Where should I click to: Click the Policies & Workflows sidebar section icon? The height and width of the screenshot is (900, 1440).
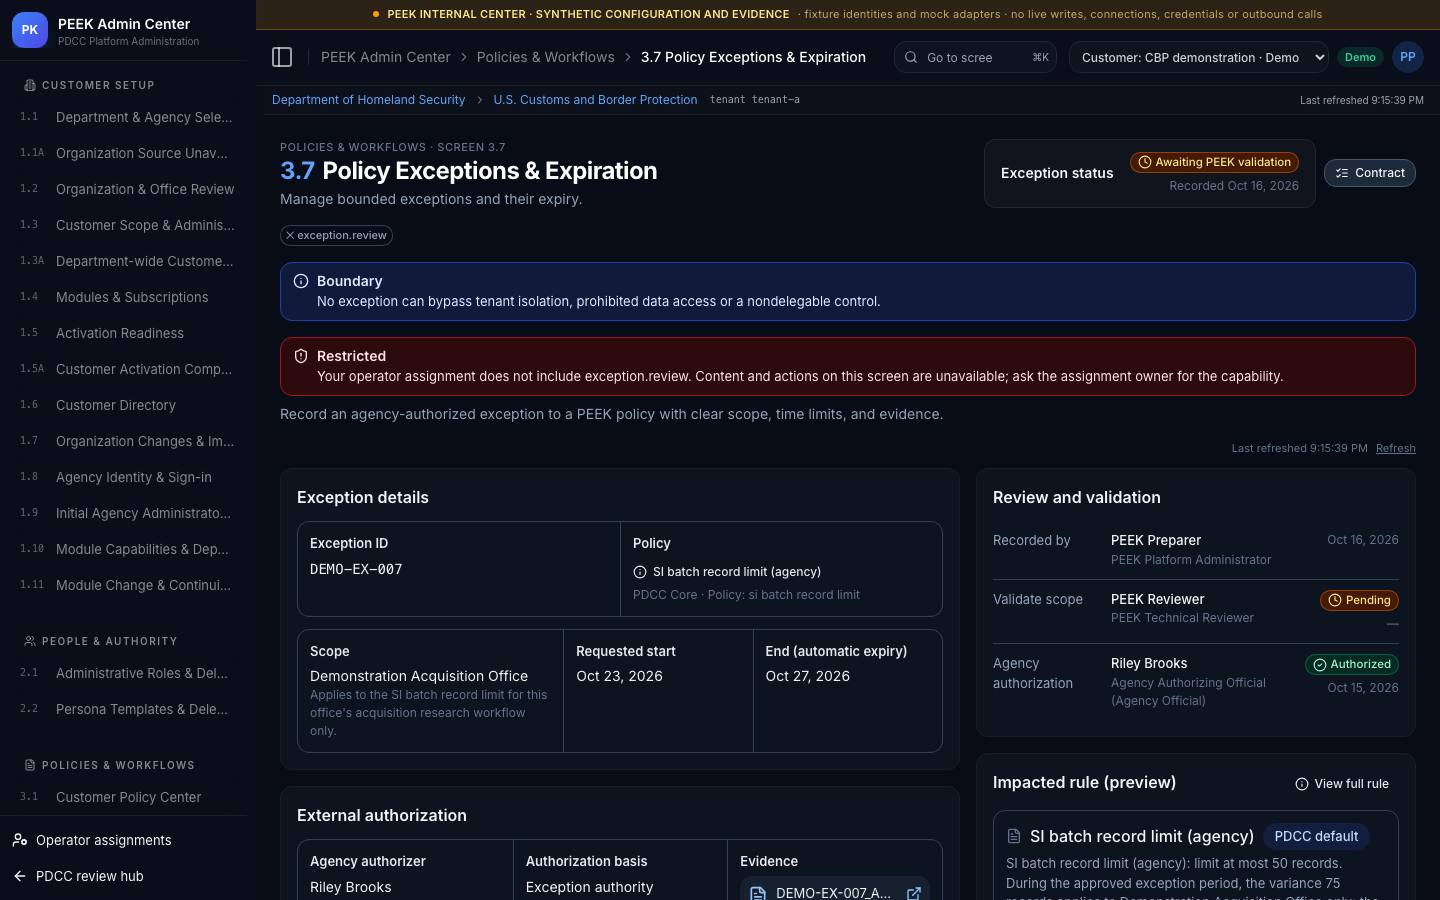click(30, 765)
